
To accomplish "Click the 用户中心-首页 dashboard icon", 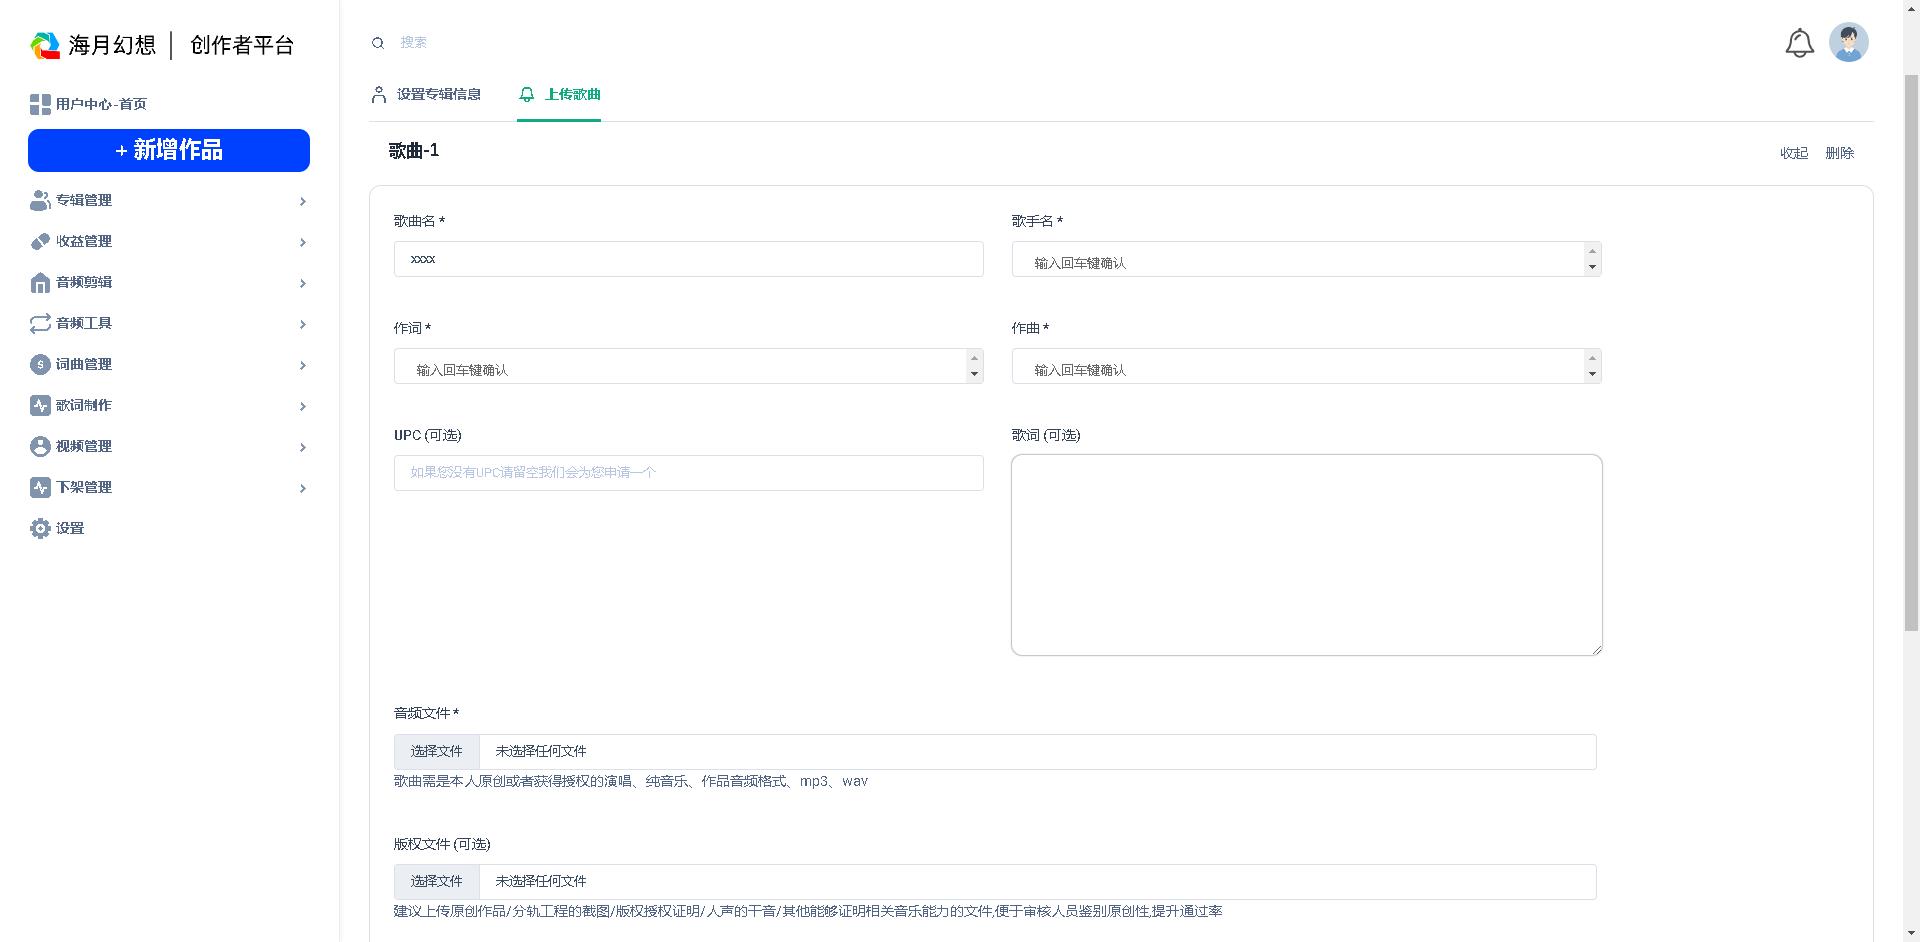I will point(40,104).
